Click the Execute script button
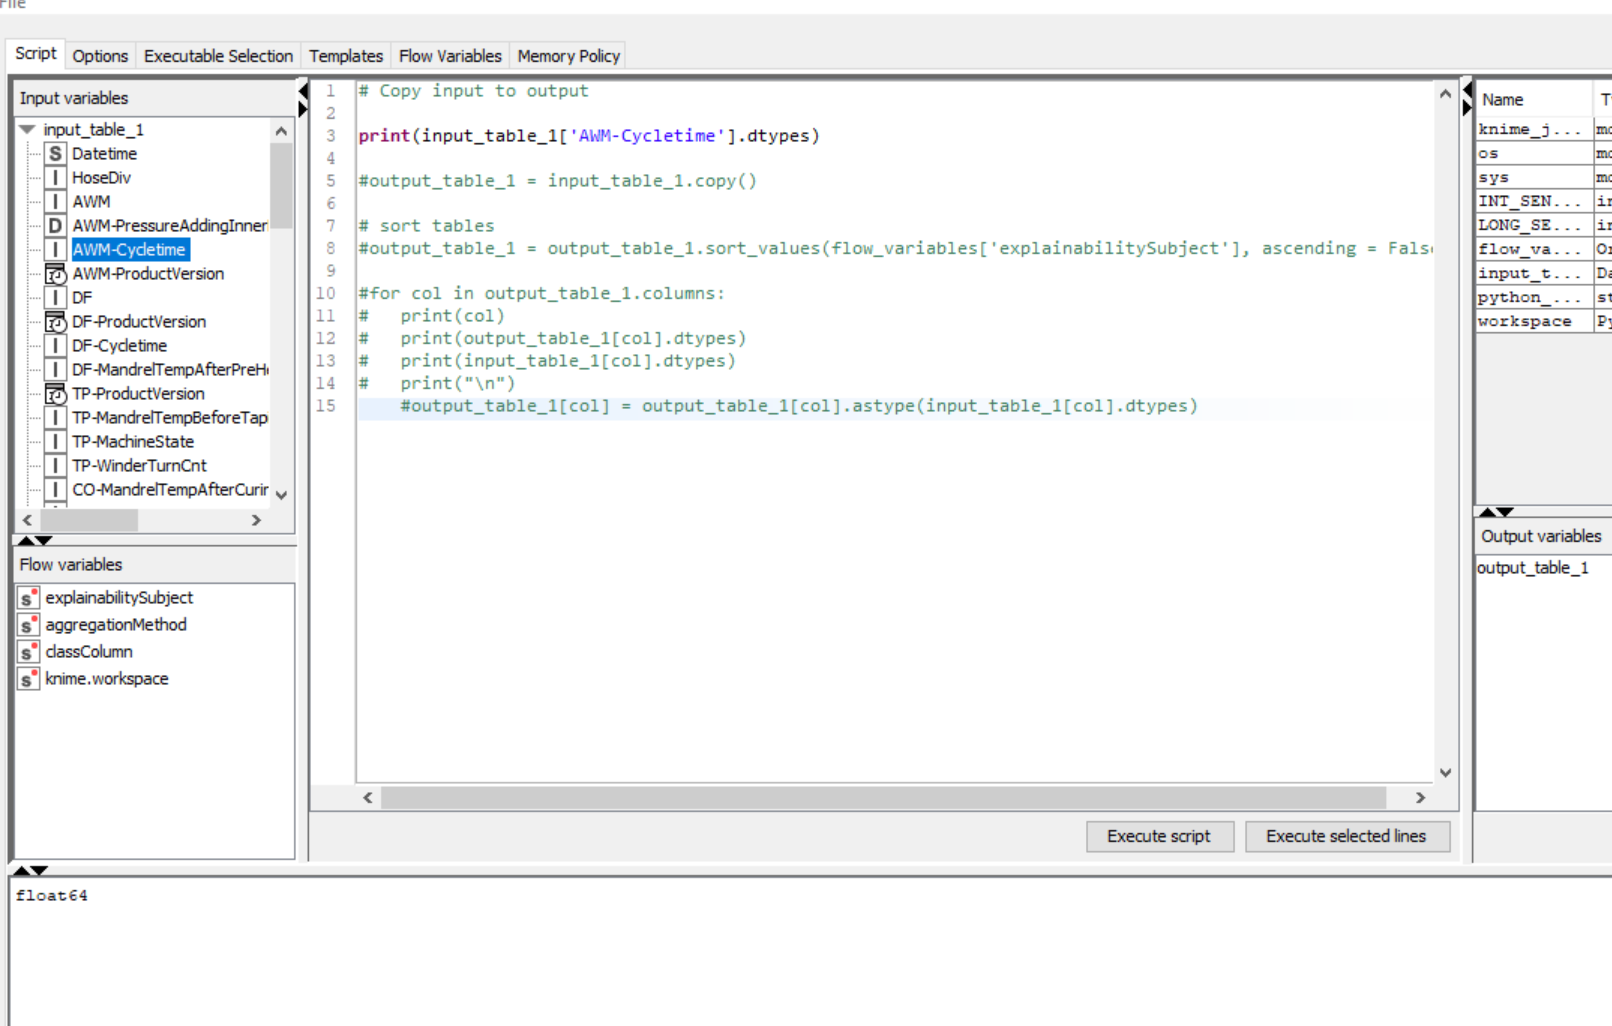The height and width of the screenshot is (1026, 1612). [x=1159, y=836]
